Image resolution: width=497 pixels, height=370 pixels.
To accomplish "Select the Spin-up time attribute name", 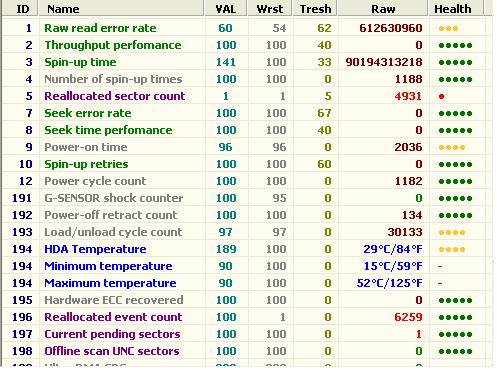I will pyautogui.click(x=80, y=62).
